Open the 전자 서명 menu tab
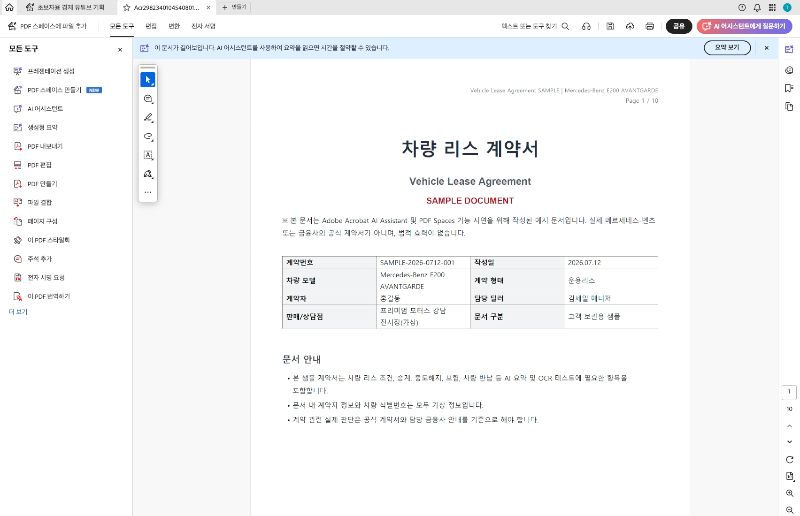The width and height of the screenshot is (800, 516). click(203, 26)
